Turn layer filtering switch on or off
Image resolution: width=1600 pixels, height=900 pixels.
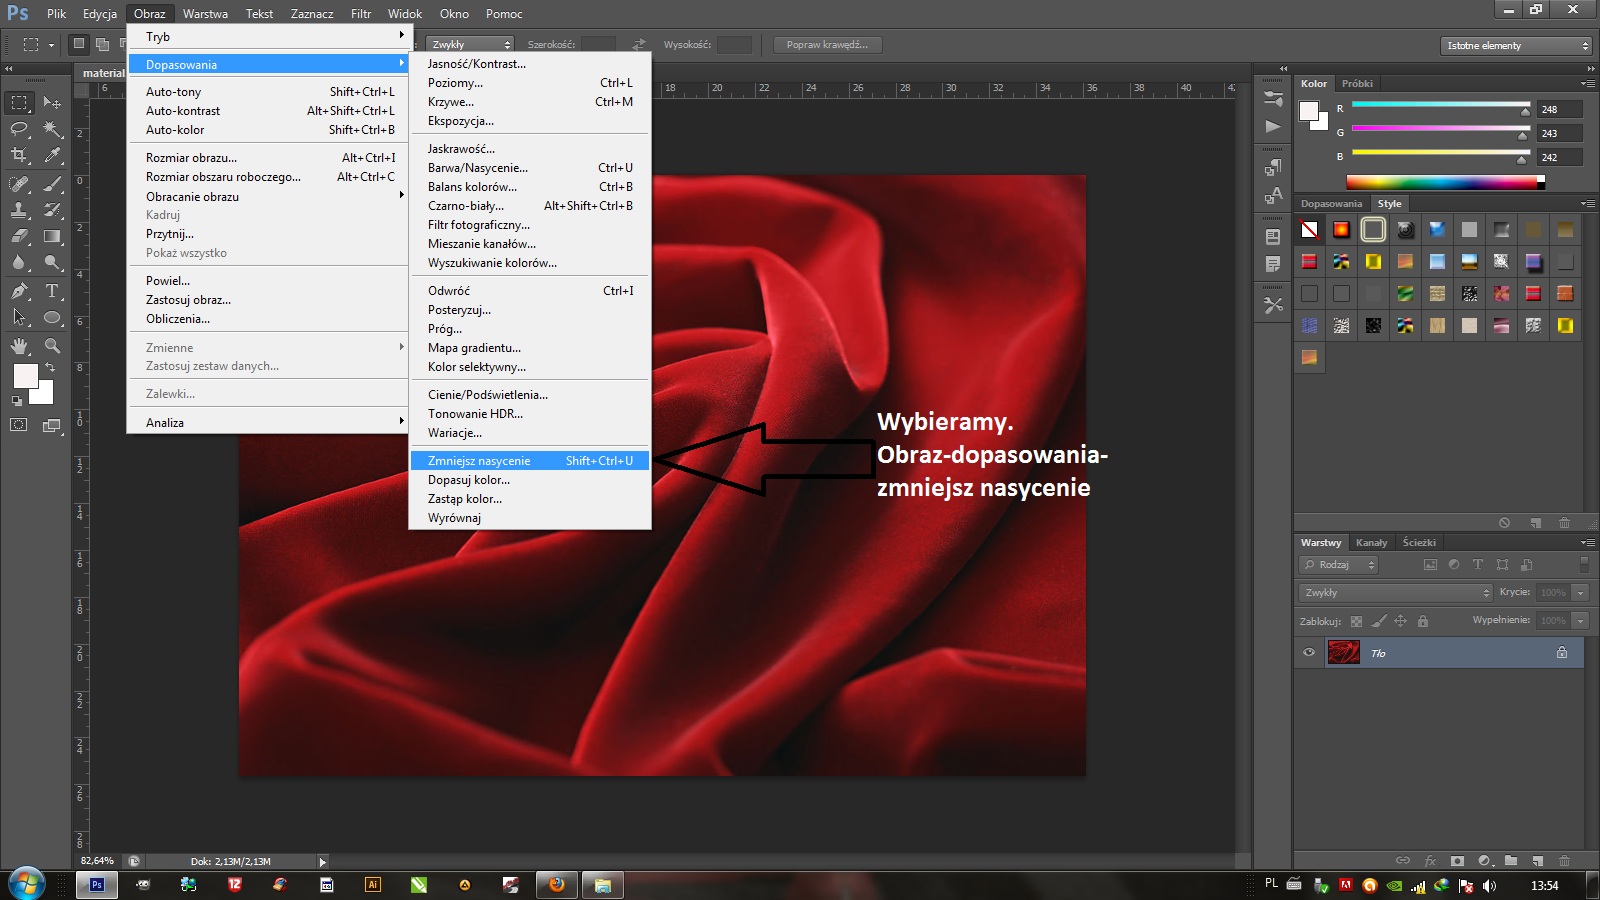1583,565
